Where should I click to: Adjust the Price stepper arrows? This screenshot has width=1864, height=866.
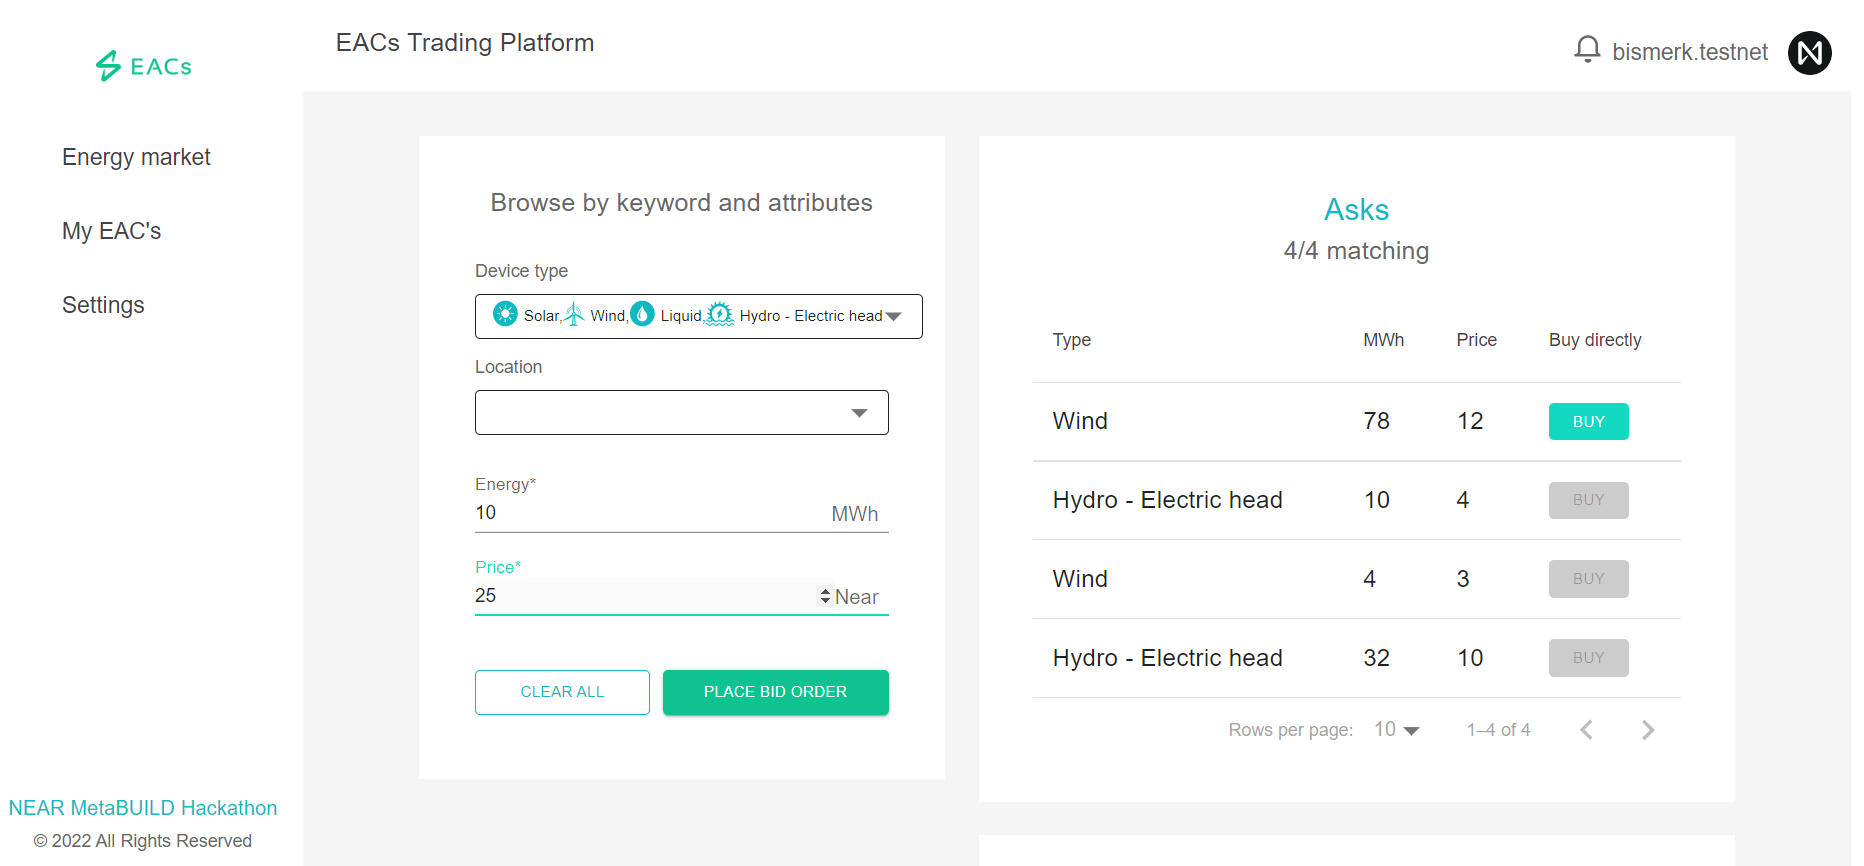point(825,596)
